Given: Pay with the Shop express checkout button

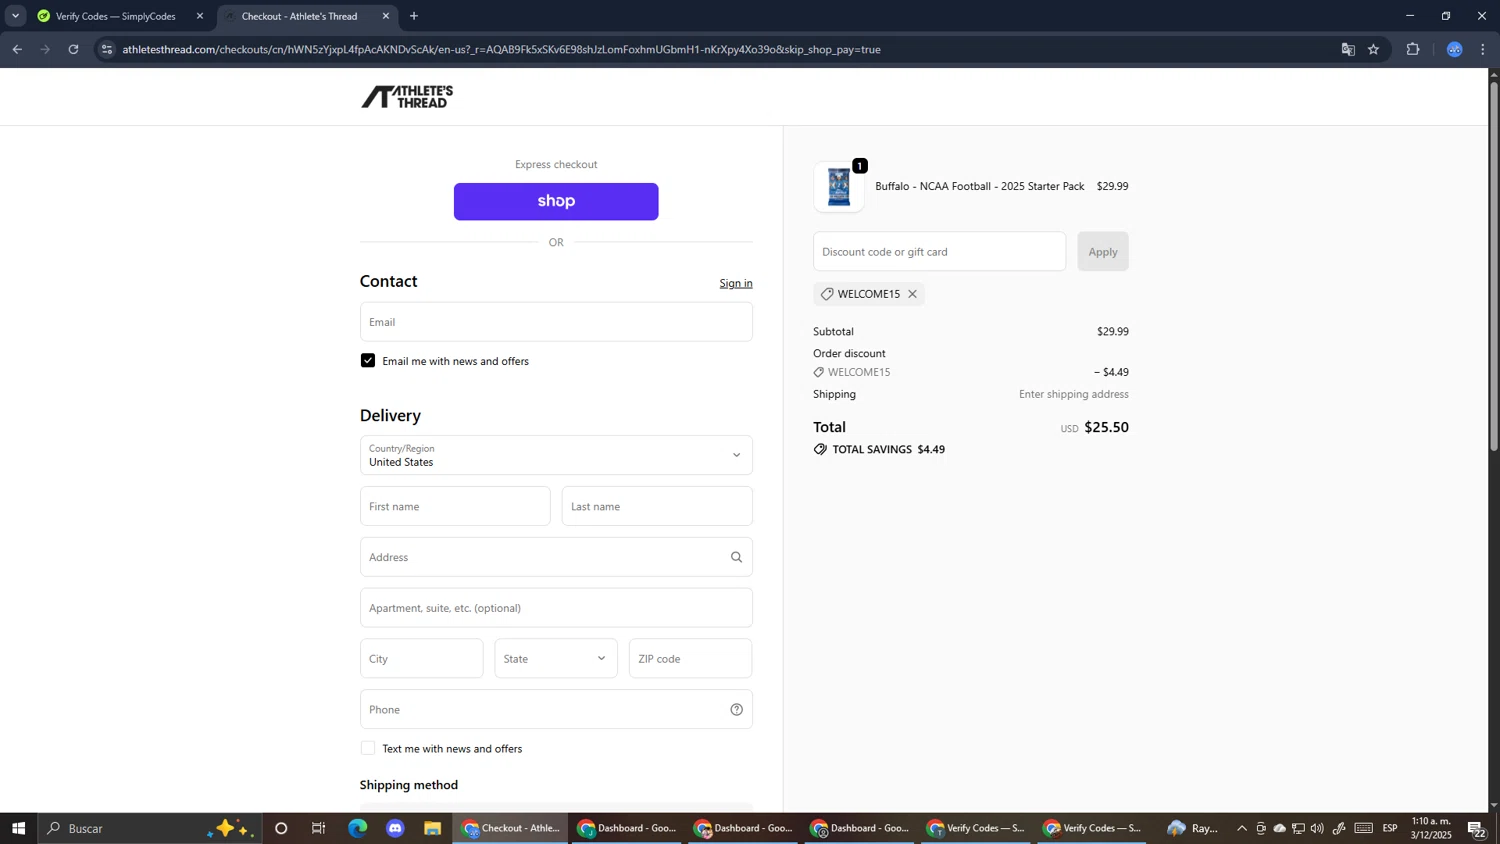Looking at the screenshot, I should (556, 201).
